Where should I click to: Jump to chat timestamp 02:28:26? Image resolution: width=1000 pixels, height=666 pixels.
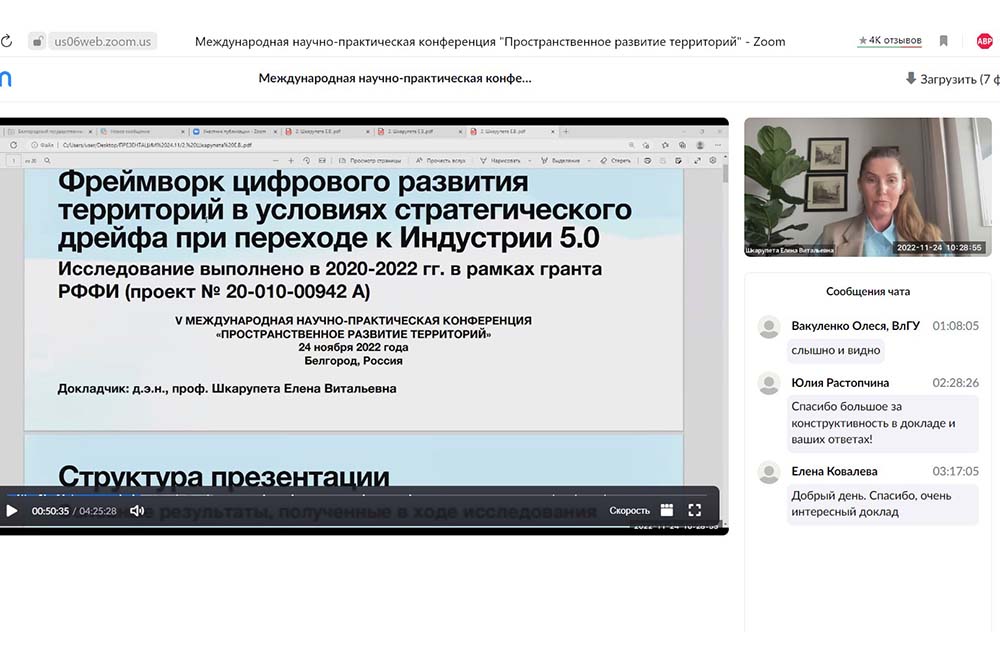click(955, 383)
